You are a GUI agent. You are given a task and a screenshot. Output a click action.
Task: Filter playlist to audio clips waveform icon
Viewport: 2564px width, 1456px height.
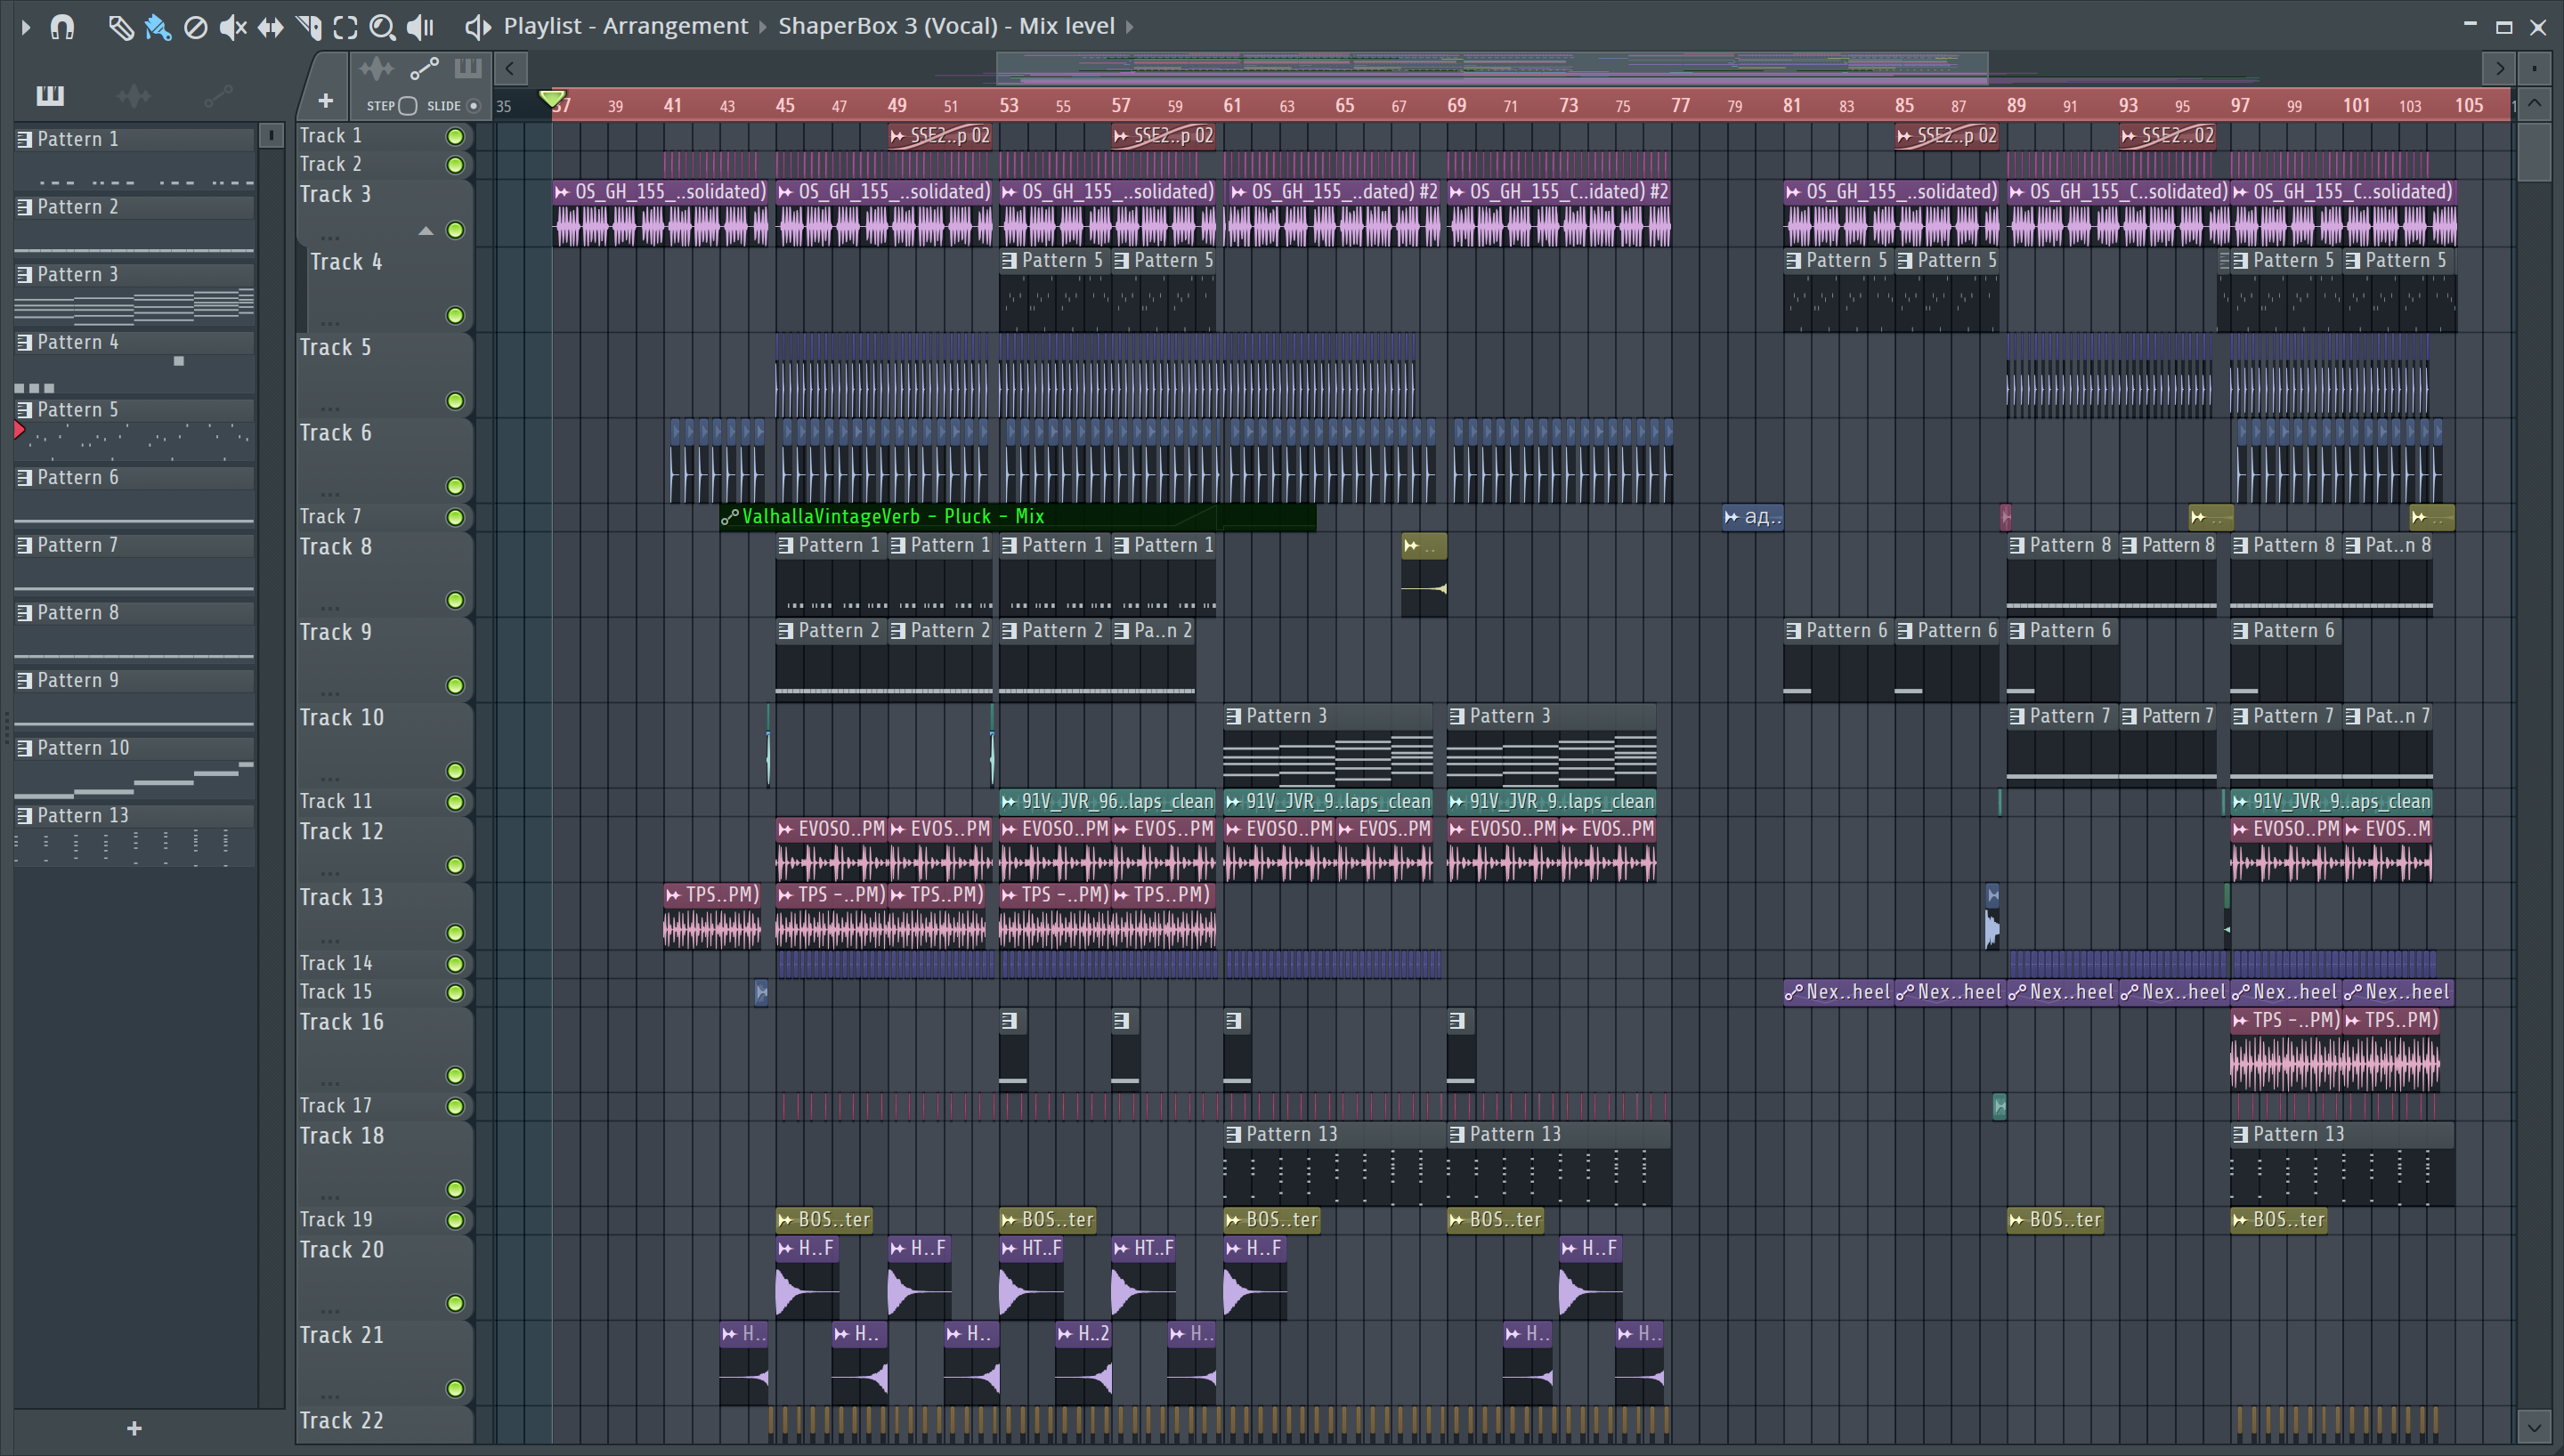click(376, 69)
